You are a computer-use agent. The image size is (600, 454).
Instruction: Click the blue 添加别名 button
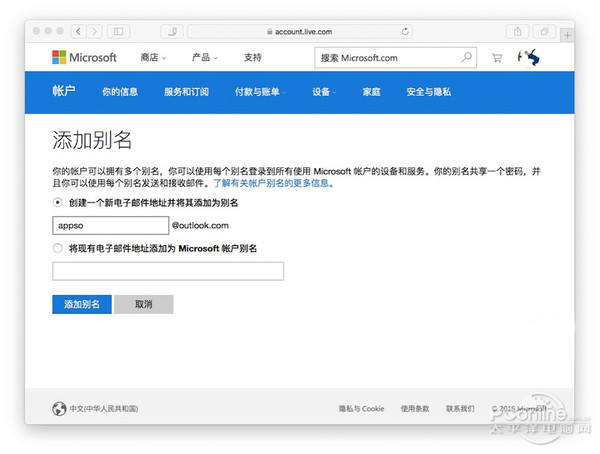click(x=82, y=304)
